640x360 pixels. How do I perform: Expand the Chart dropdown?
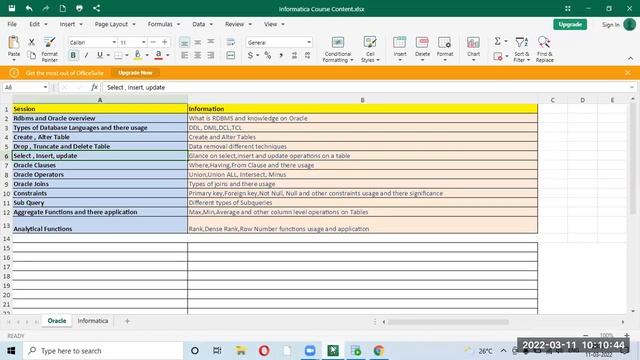pyautogui.click(x=473, y=60)
